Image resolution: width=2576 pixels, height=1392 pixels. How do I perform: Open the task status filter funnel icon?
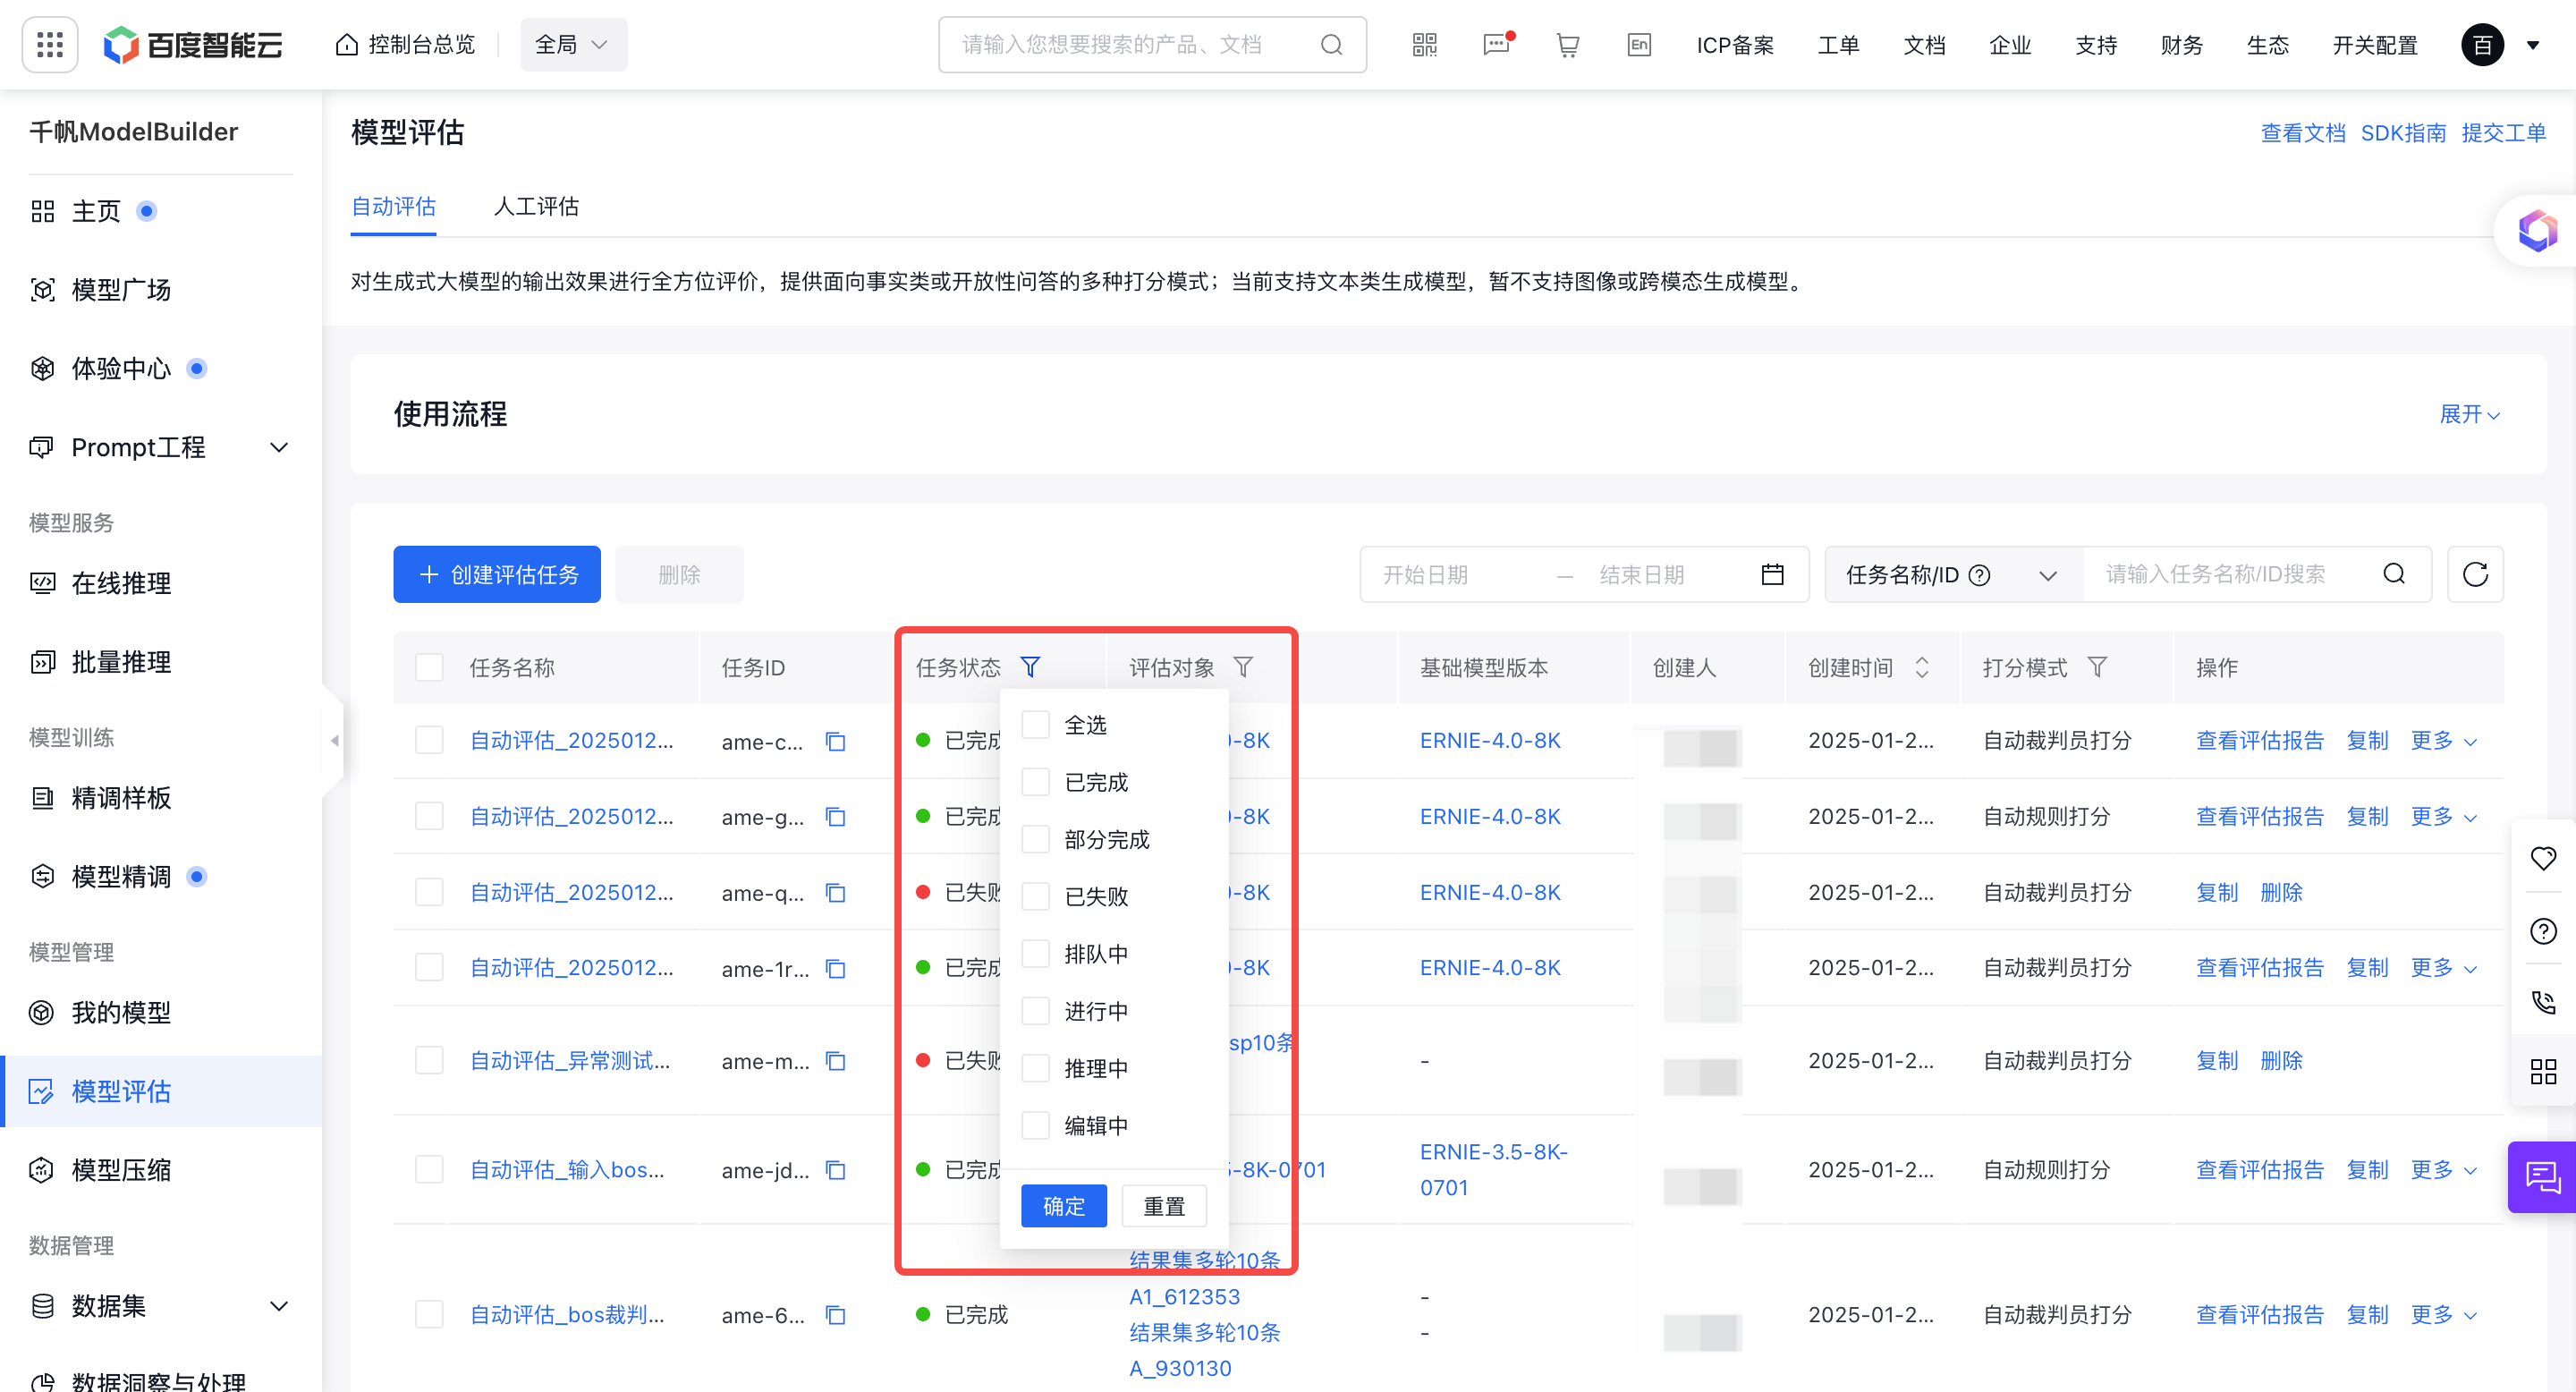coord(1030,667)
